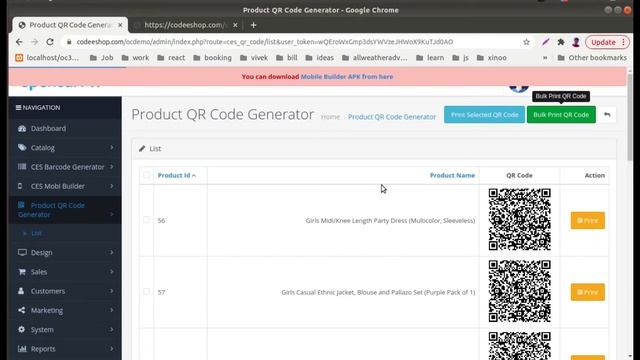The height and width of the screenshot is (360, 640).
Task: Click the Sales shopping cart icon
Action: 22,271
